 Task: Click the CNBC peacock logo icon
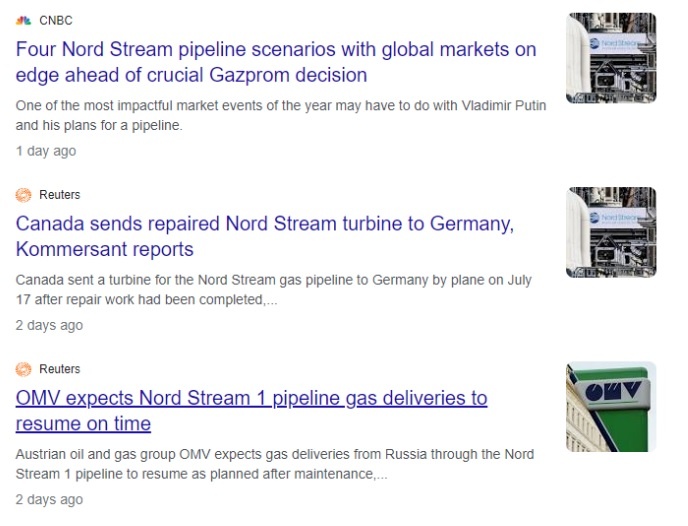(x=24, y=21)
